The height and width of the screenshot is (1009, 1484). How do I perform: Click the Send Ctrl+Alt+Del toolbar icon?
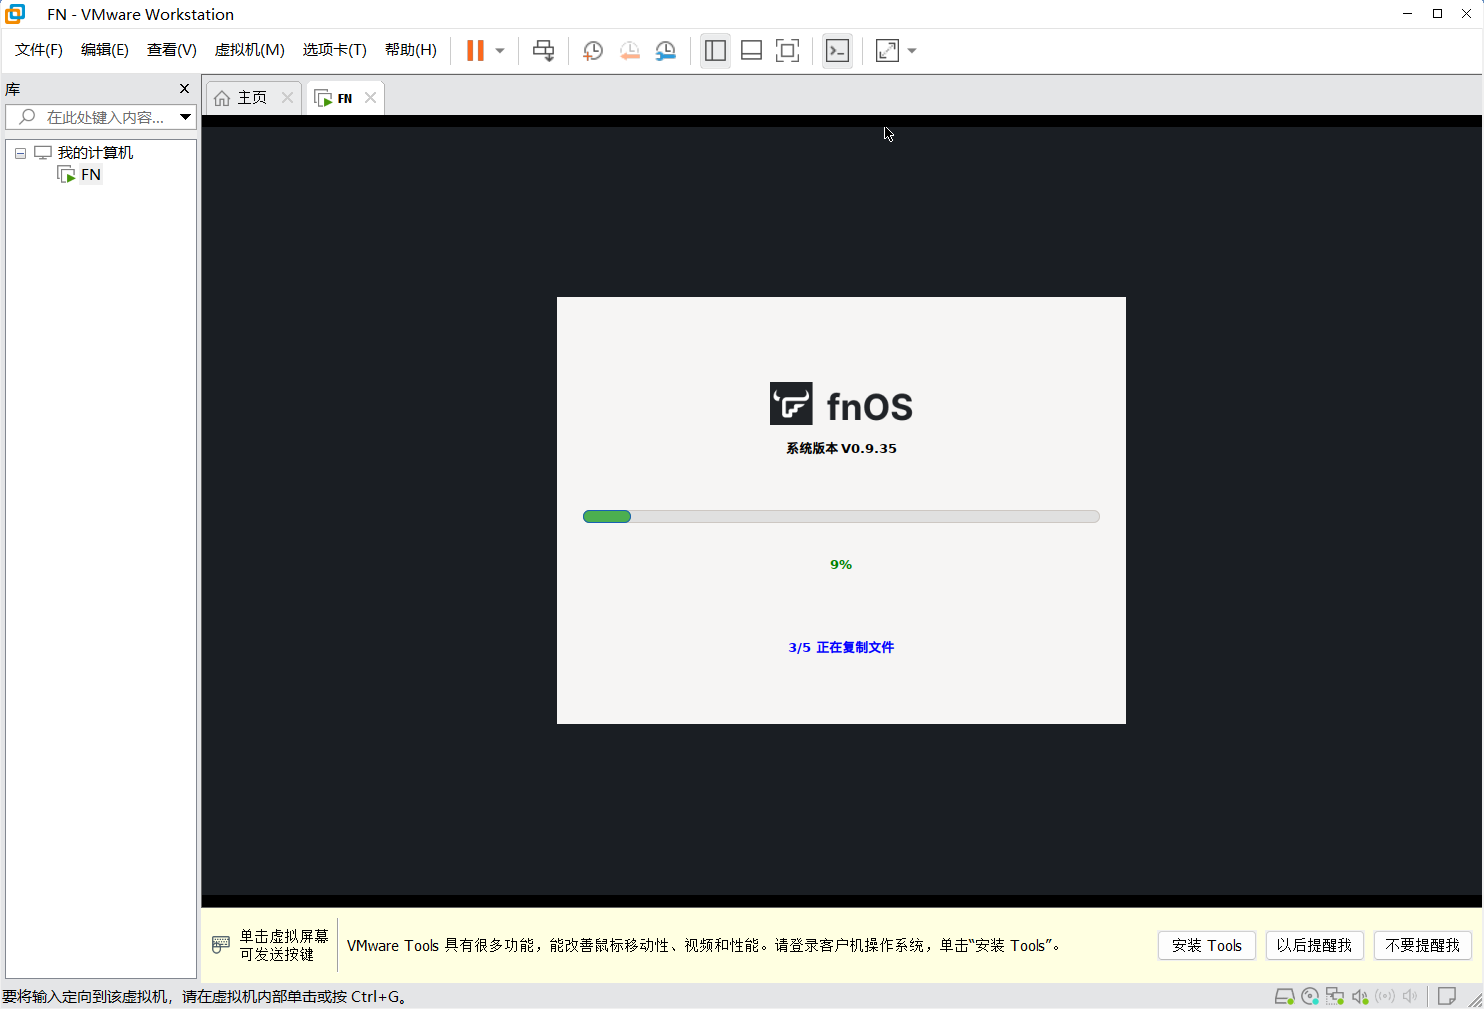click(543, 51)
